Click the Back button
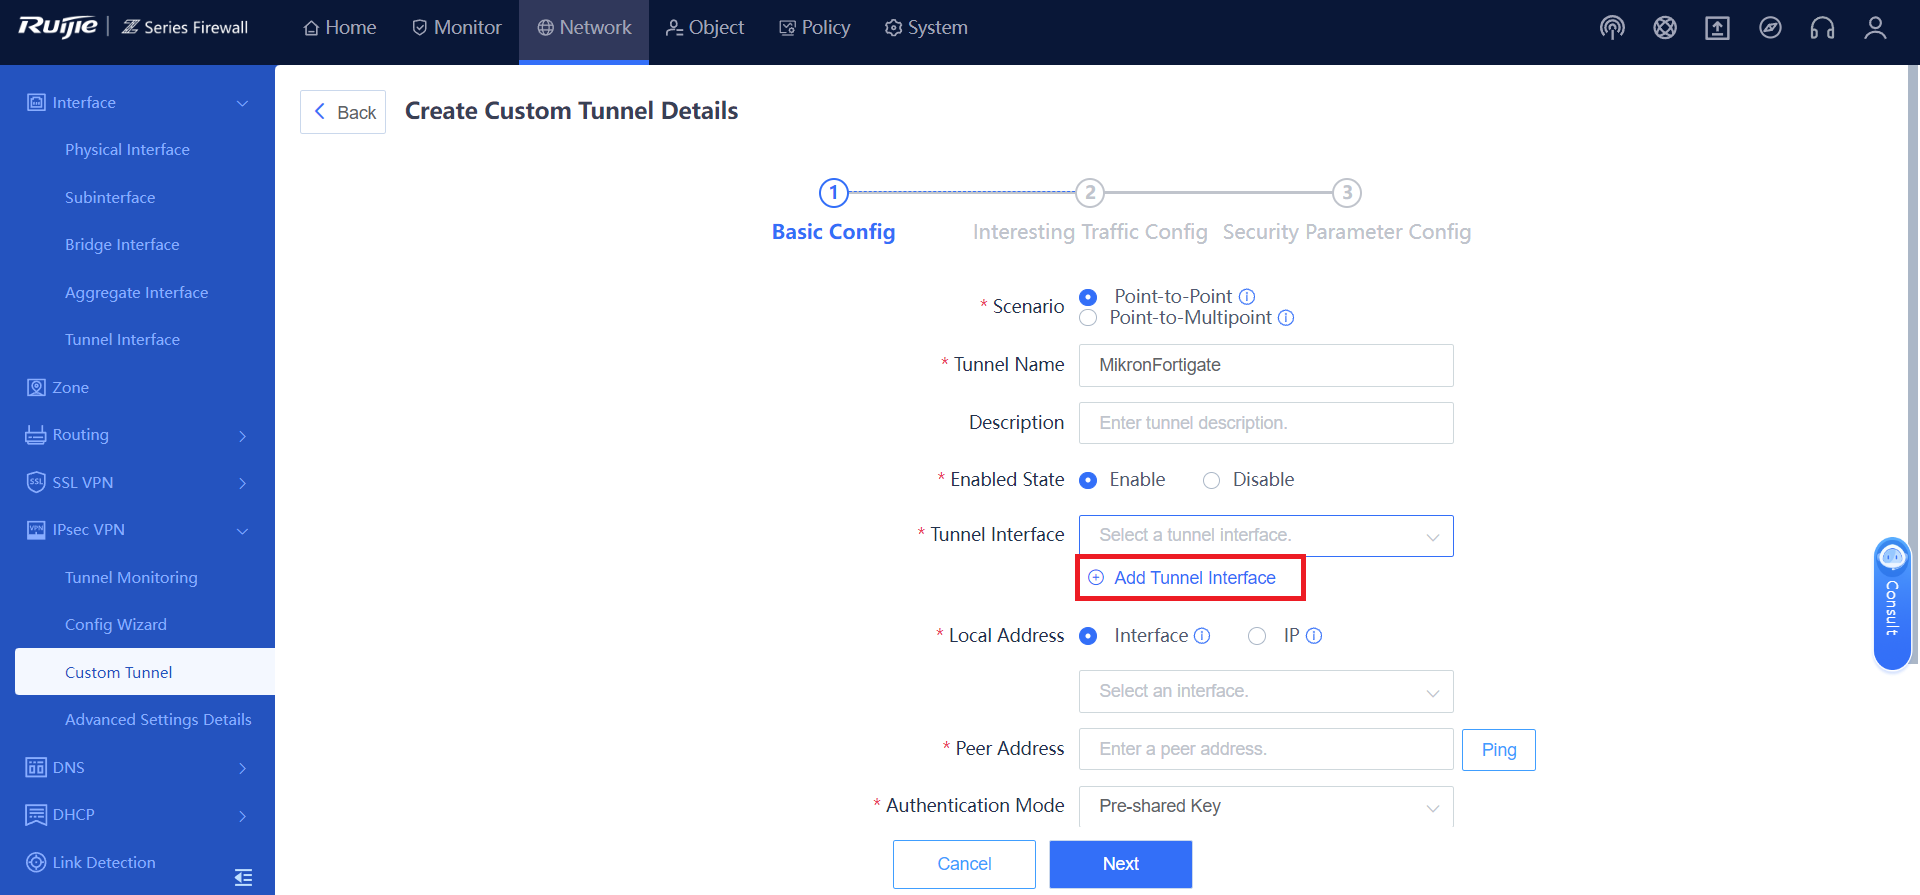The image size is (1920, 895). [x=343, y=112]
